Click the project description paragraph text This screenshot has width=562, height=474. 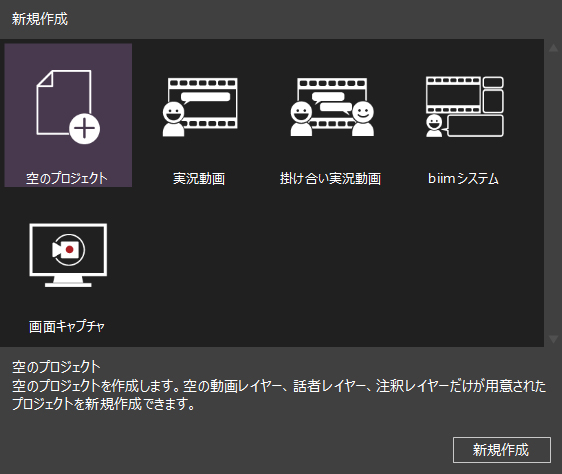(279, 395)
